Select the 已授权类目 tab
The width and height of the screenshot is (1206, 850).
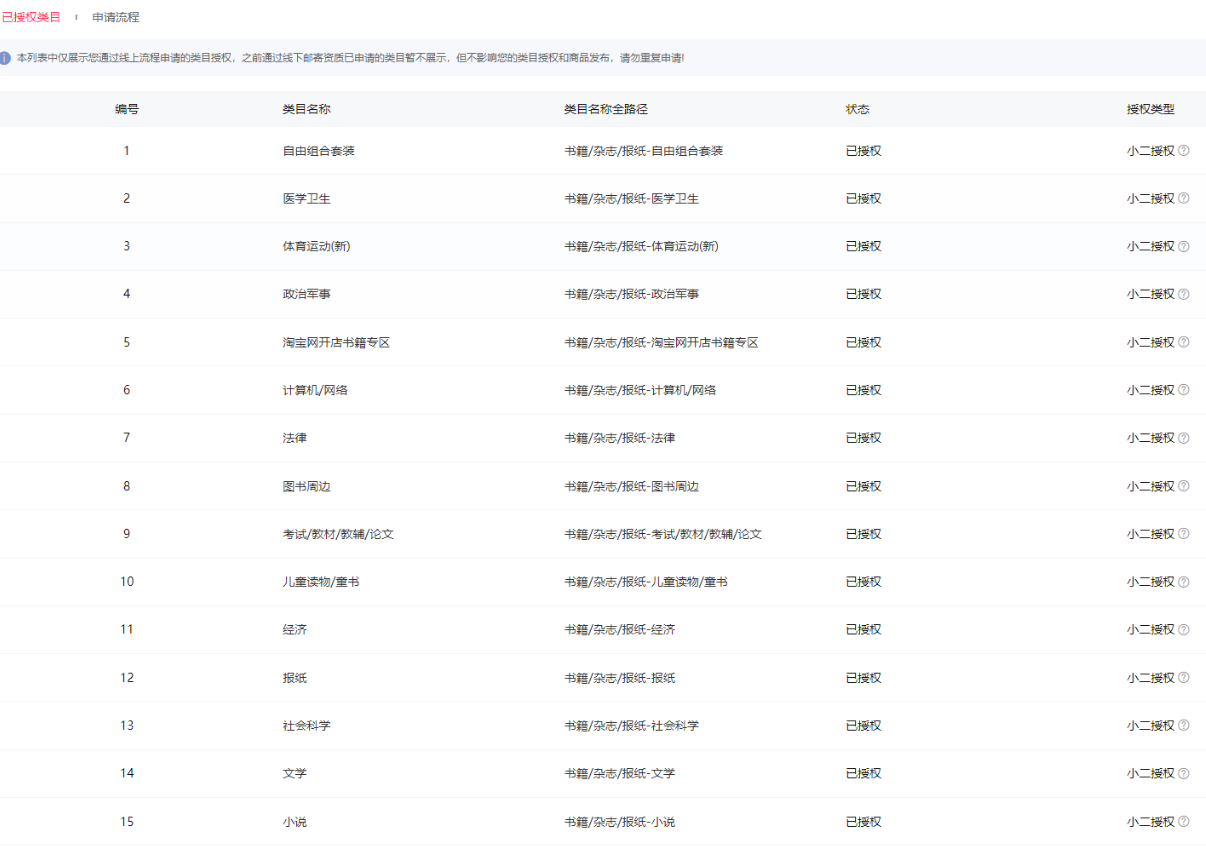pyautogui.click(x=31, y=17)
